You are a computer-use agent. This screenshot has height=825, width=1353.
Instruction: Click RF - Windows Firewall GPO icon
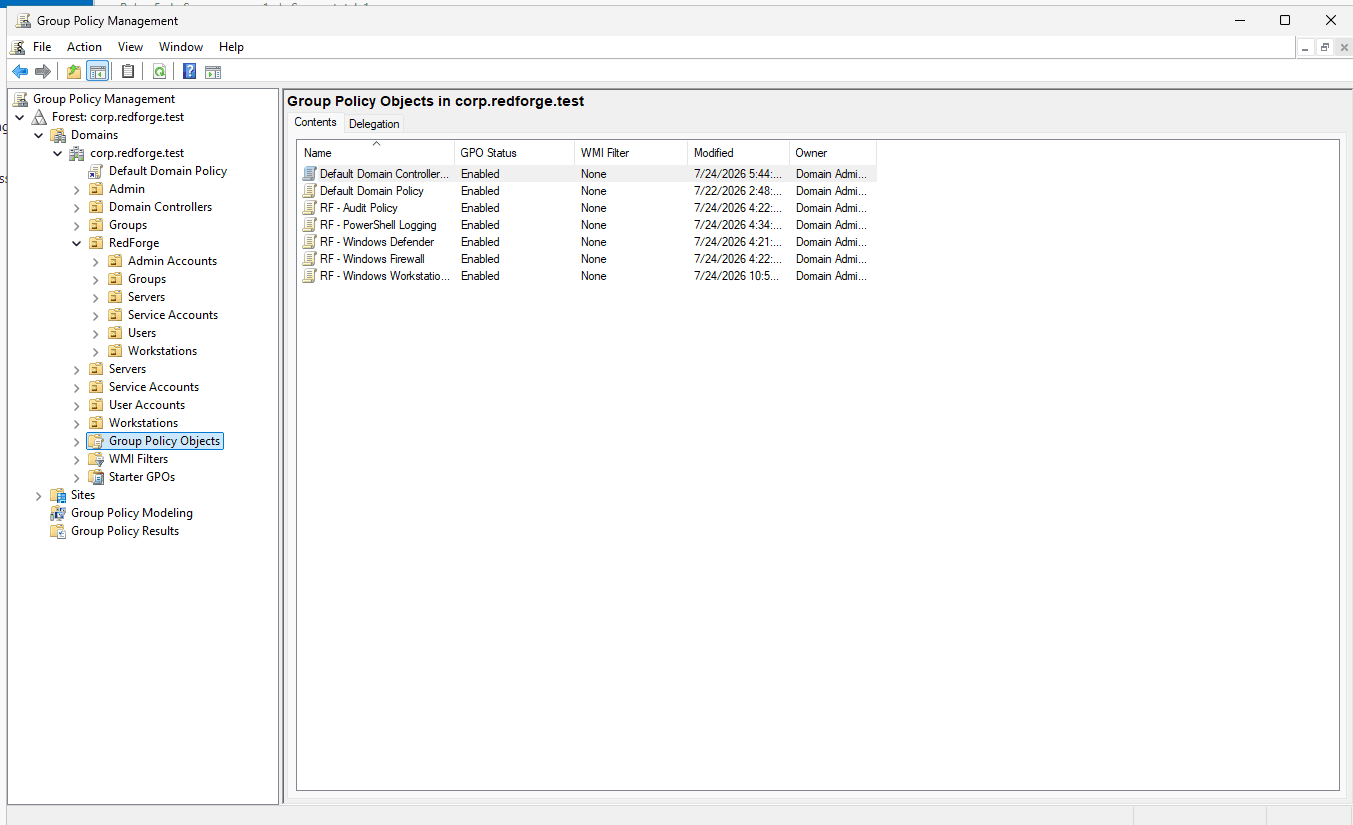tap(310, 259)
